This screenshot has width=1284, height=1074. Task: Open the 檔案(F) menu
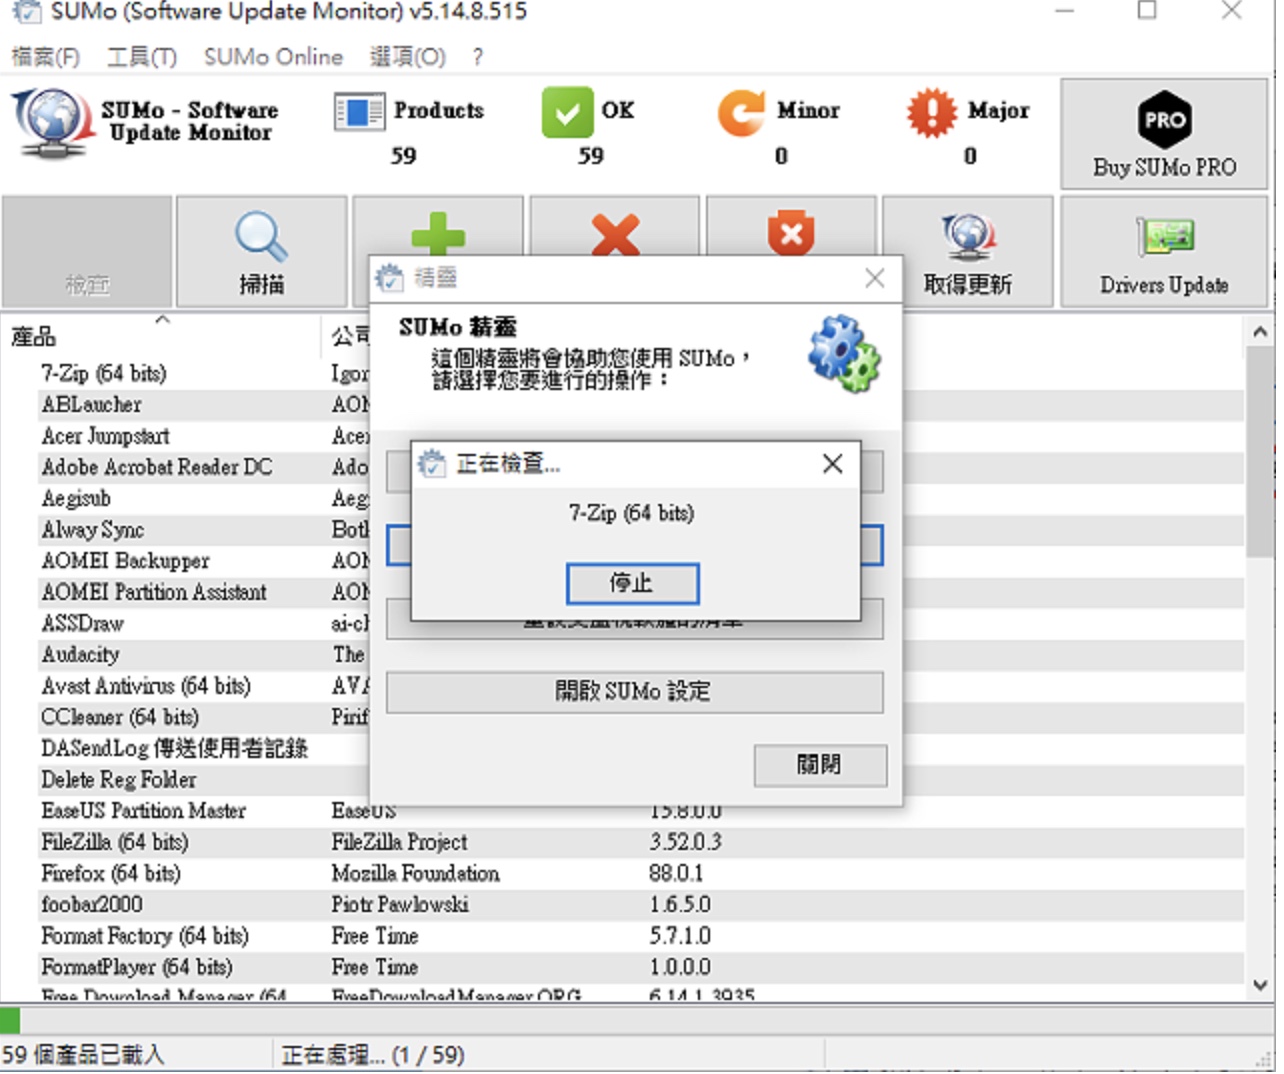coord(45,57)
